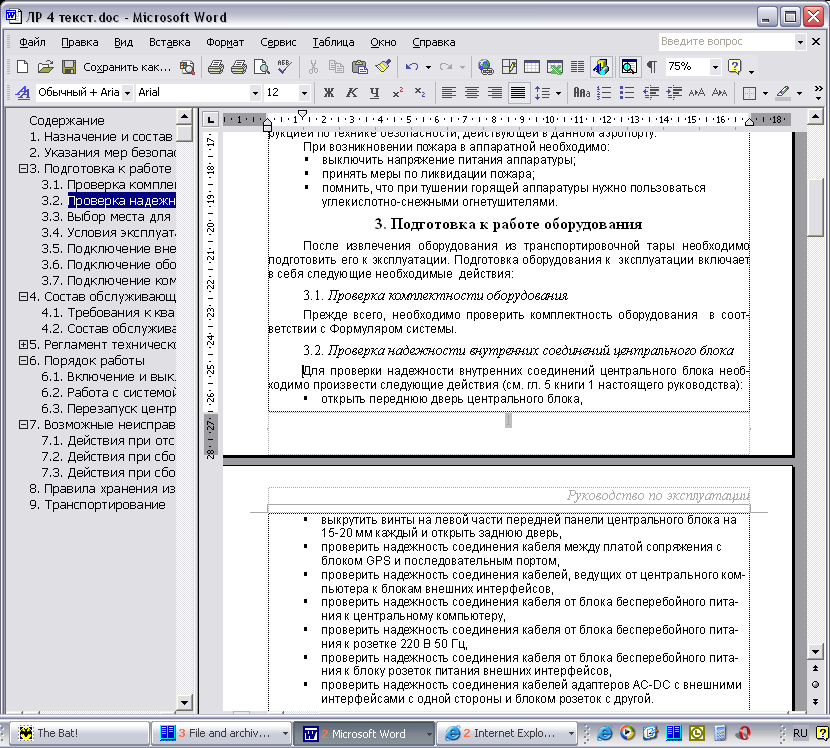The image size is (830, 748).
Task: Toggle the Document Map view
Action: click(629, 67)
